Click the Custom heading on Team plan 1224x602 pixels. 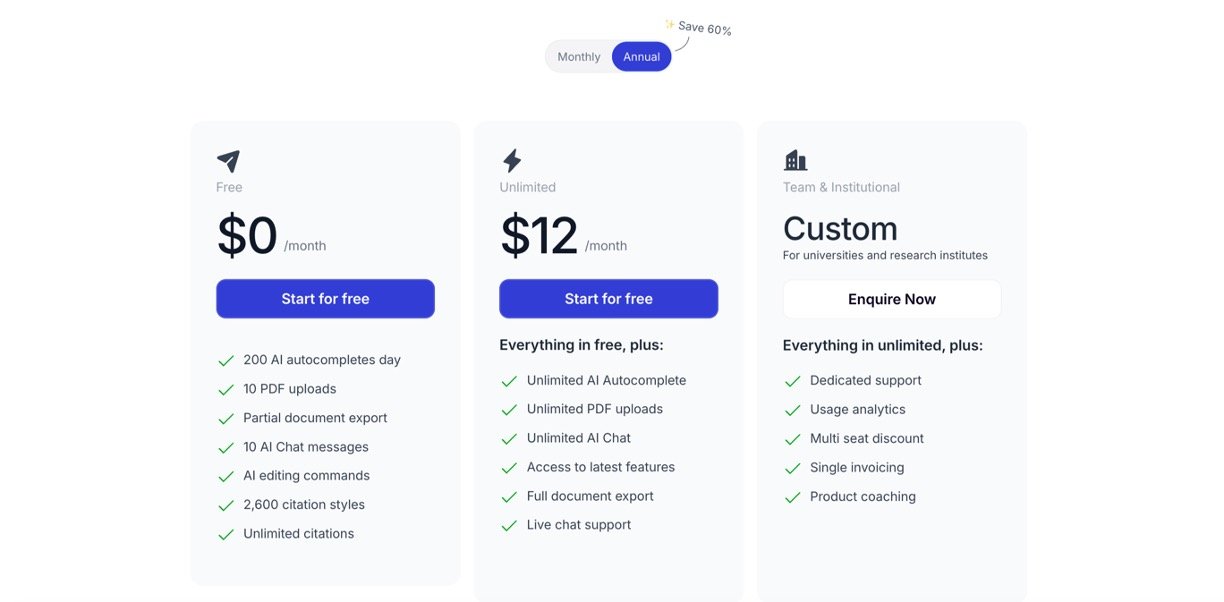click(x=840, y=228)
